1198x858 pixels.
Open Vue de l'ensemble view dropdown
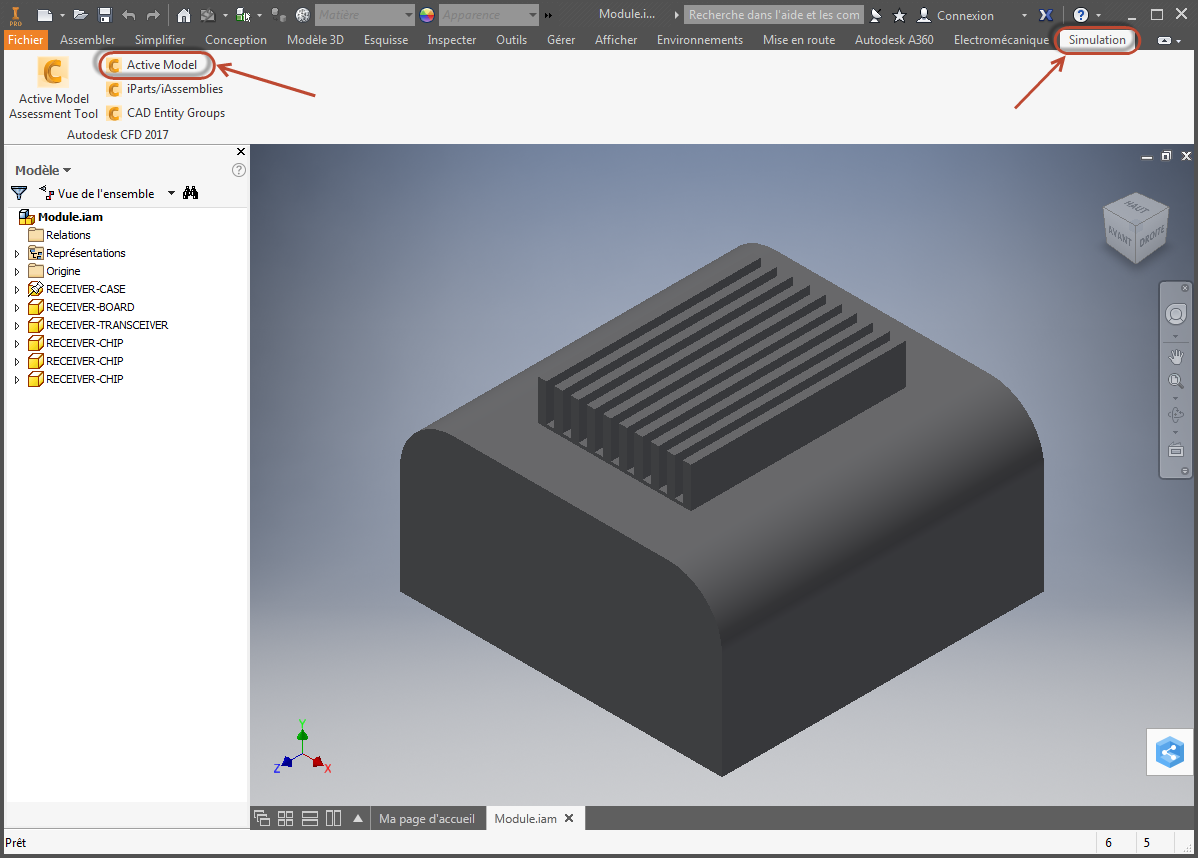coord(107,193)
